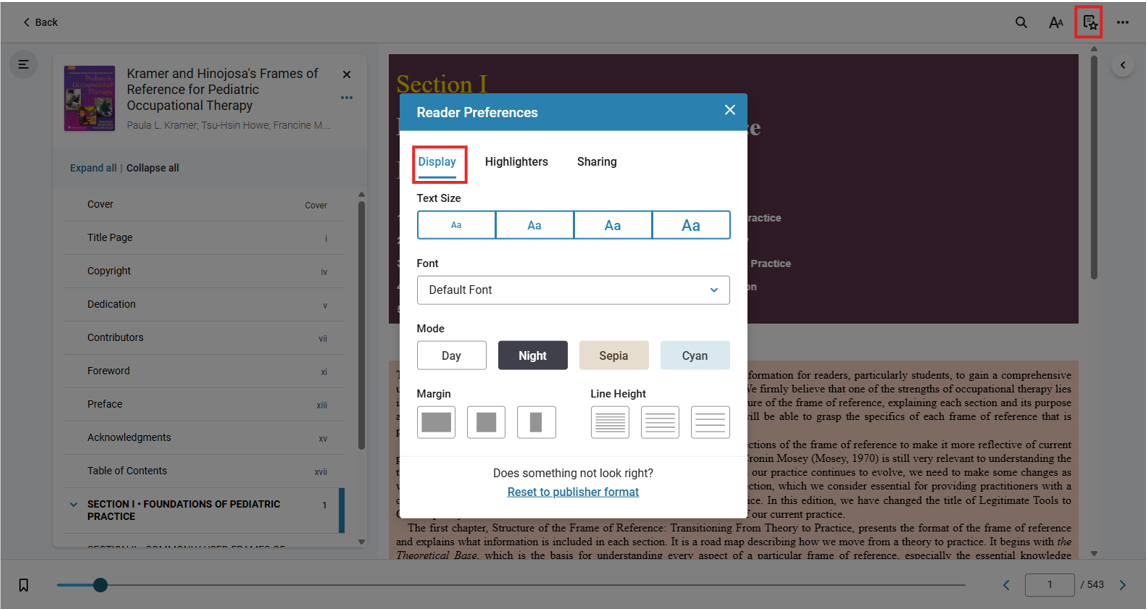Go to the previous page arrow
1147x610 pixels.
coord(1007,585)
